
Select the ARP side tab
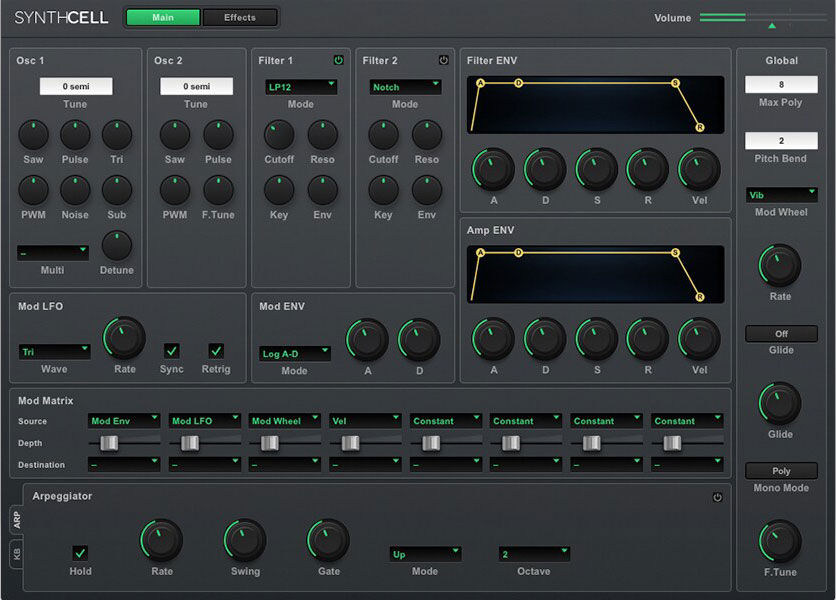click(x=17, y=519)
